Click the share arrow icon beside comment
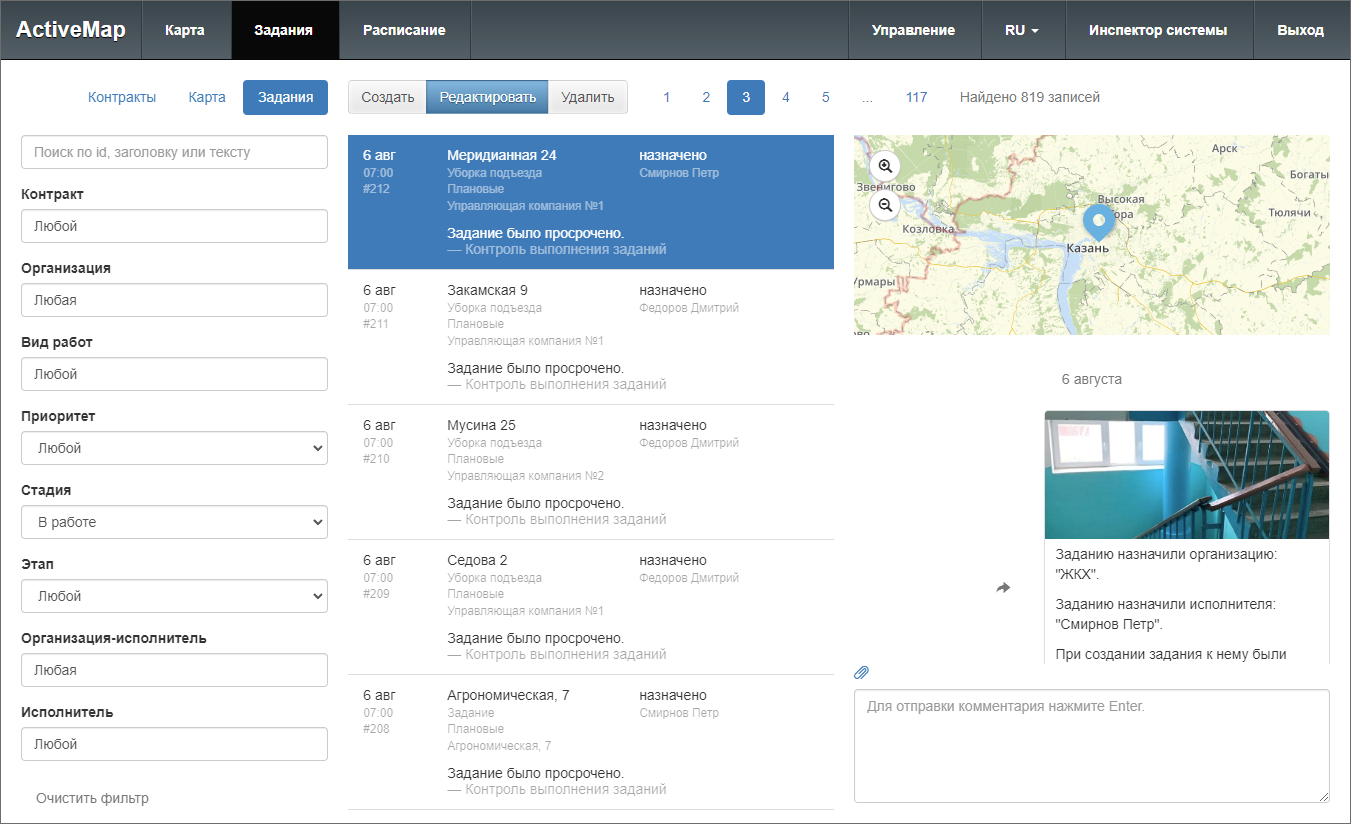This screenshot has width=1351, height=824. [x=1003, y=588]
